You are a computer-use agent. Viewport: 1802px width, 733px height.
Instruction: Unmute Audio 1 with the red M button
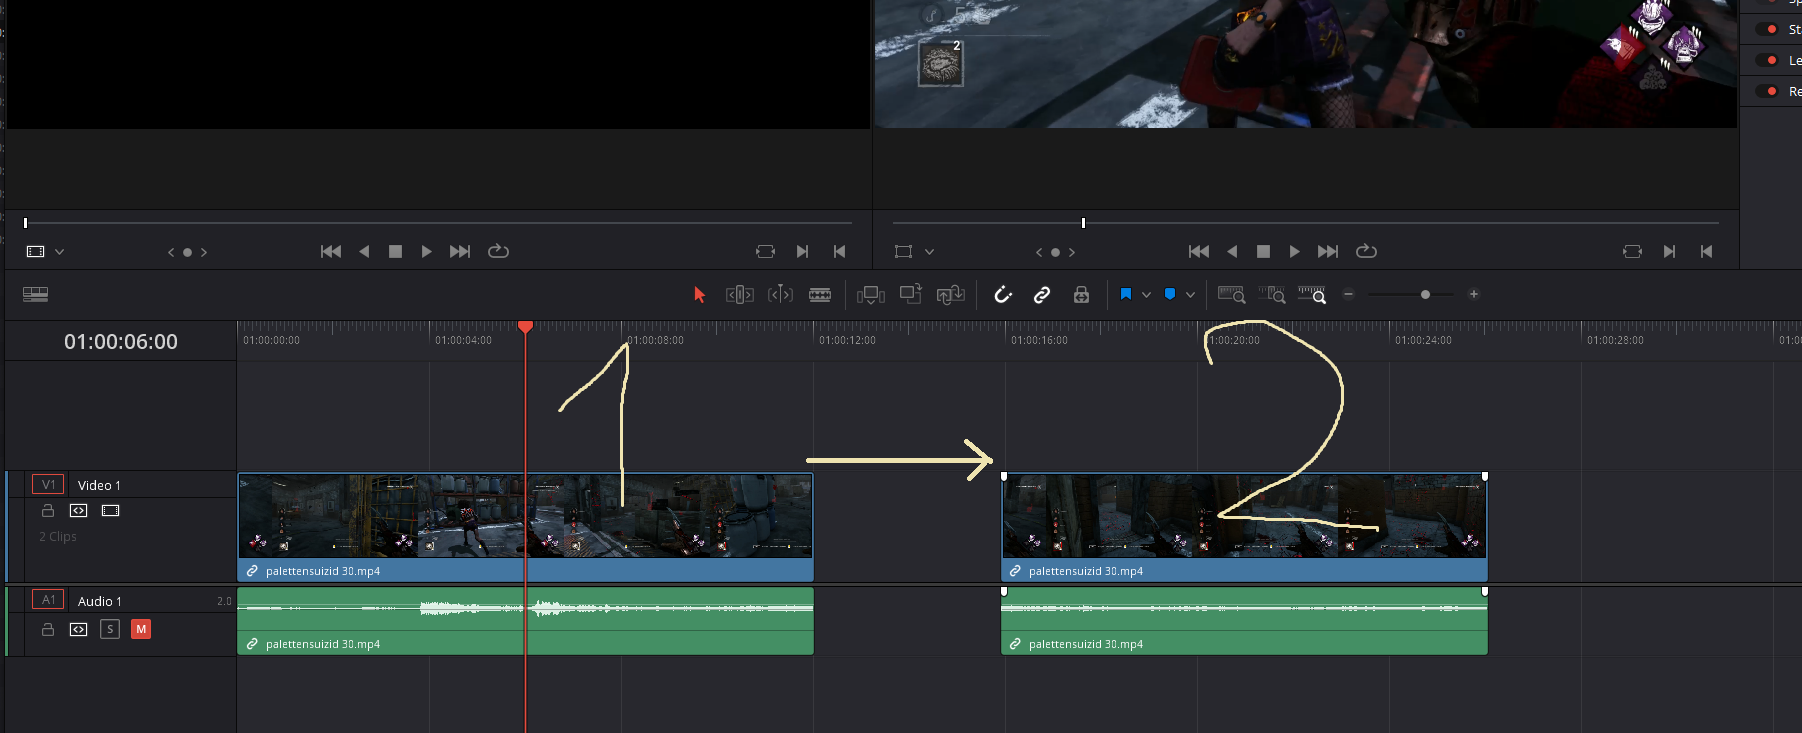[x=141, y=629]
